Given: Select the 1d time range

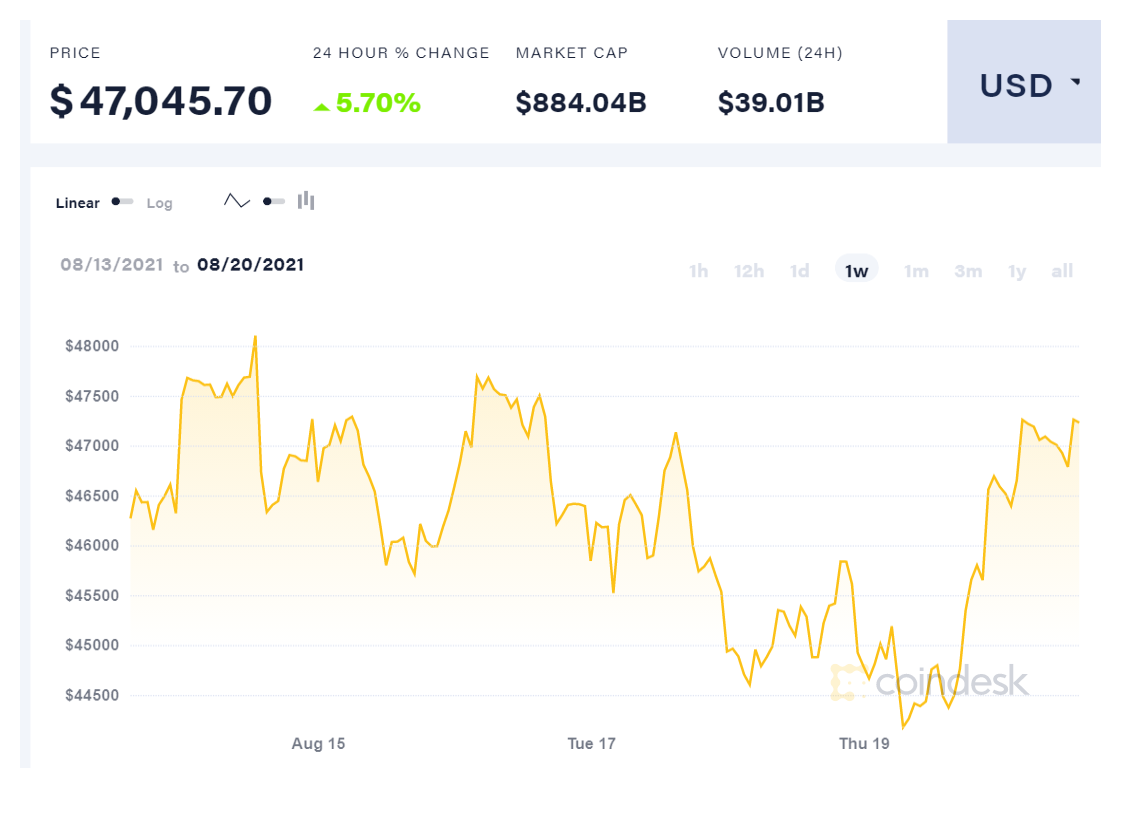Looking at the screenshot, I should 800,271.
